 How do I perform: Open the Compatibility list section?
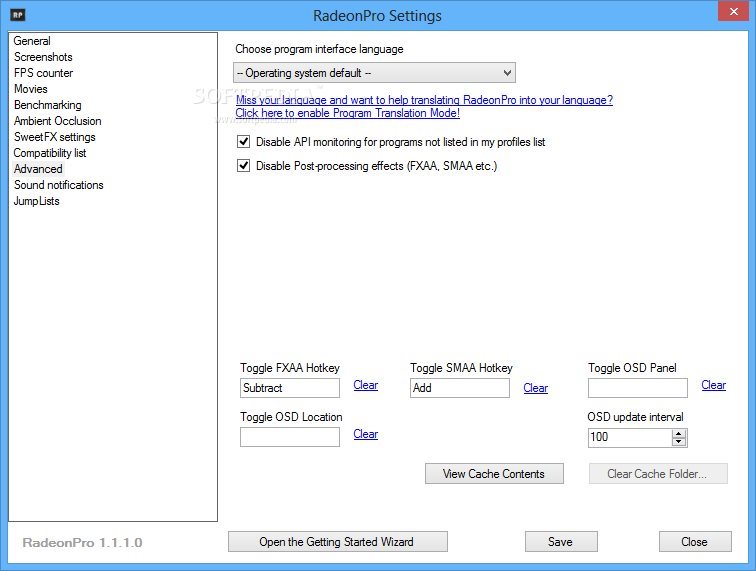[x=50, y=153]
